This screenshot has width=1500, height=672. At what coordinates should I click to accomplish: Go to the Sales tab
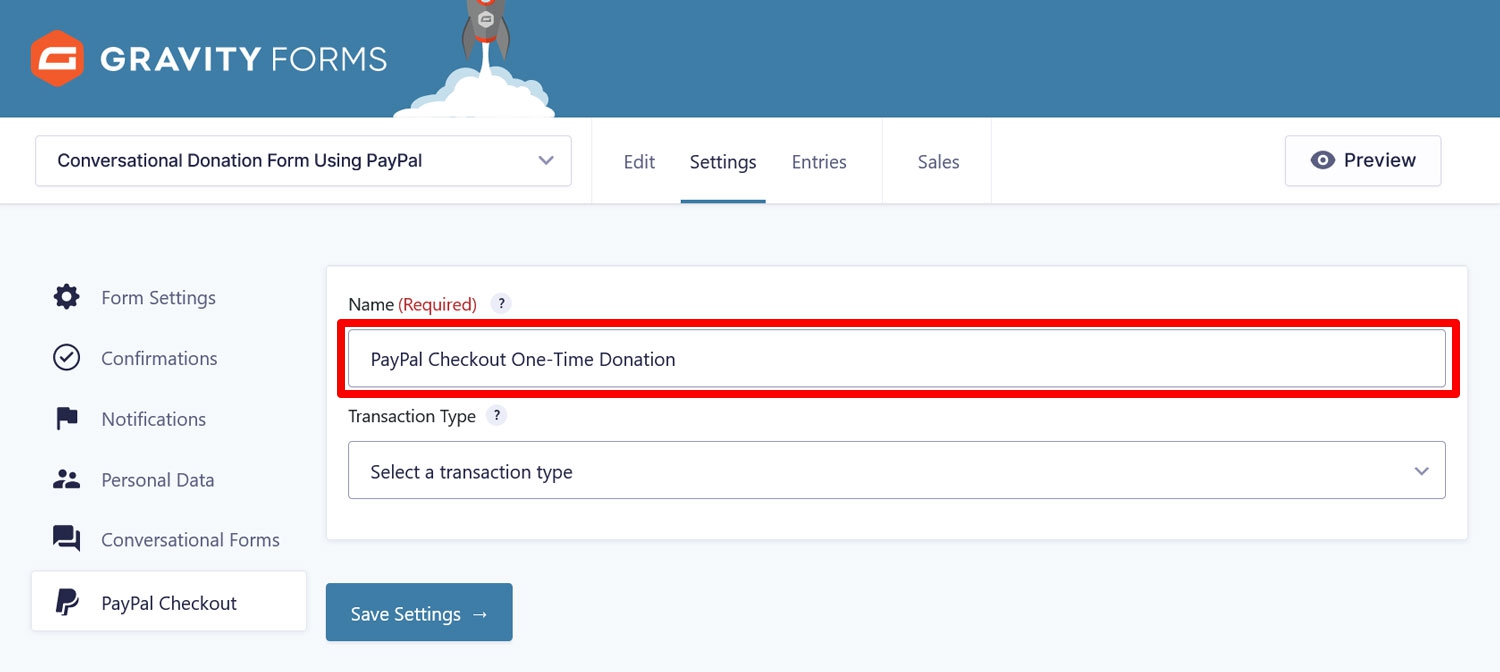point(938,162)
